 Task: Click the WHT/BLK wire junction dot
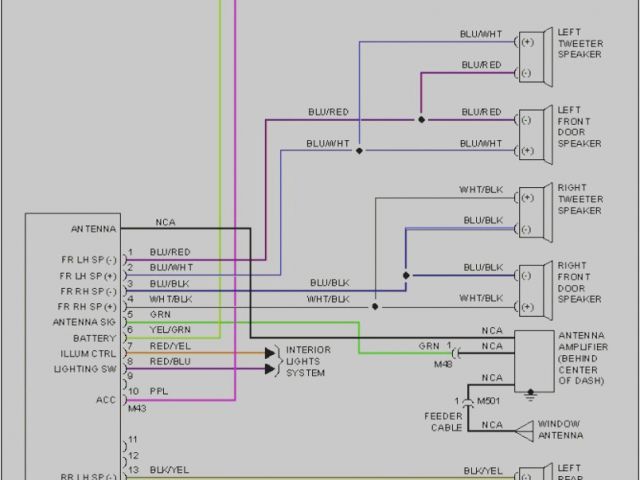pyautogui.click(x=375, y=306)
